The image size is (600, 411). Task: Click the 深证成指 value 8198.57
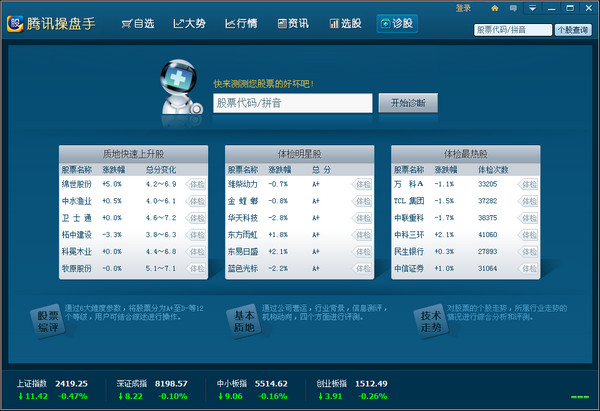click(x=171, y=383)
